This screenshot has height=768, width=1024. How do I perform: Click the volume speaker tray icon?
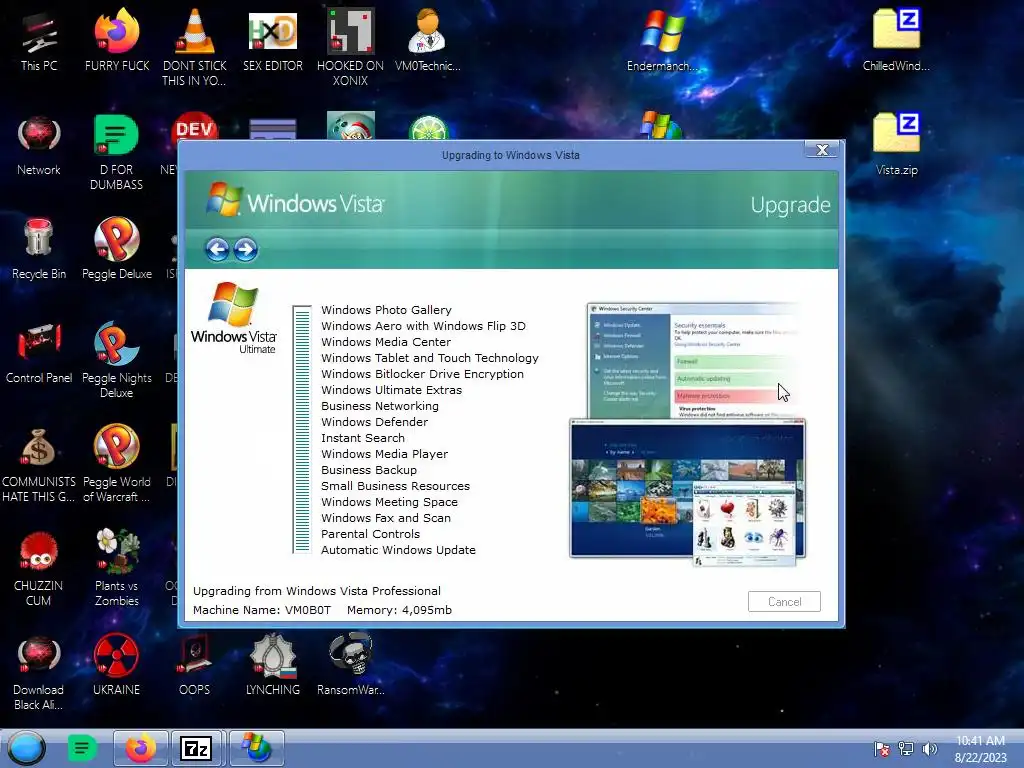(929, 749)
